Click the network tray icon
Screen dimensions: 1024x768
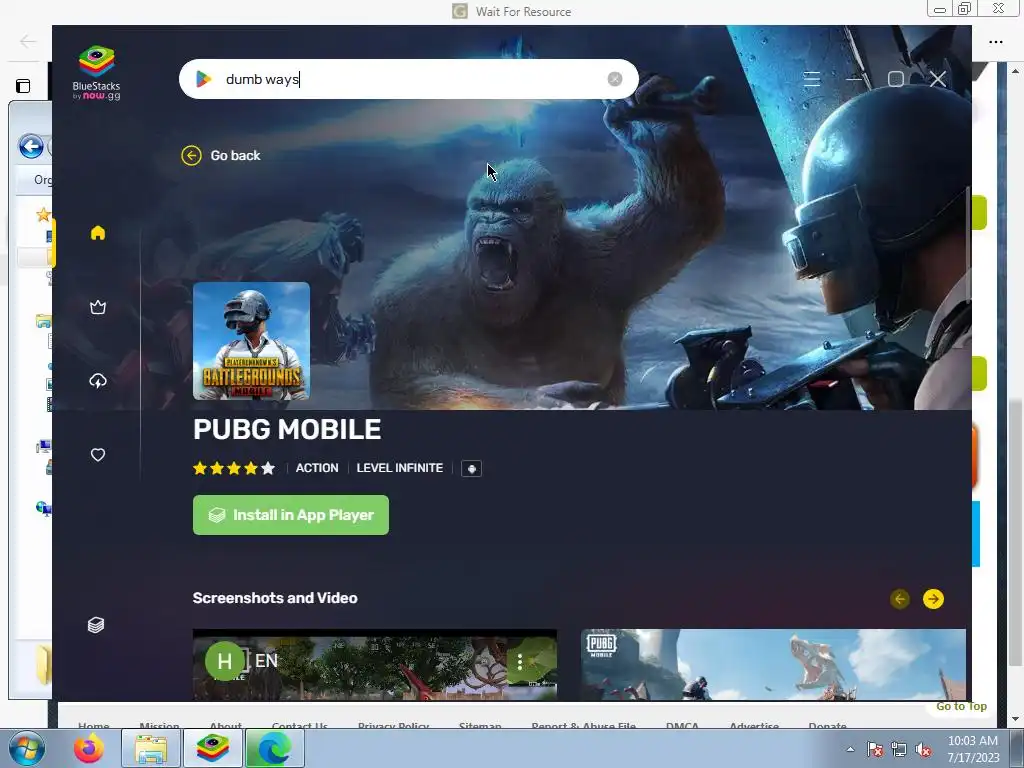point(899,749)
